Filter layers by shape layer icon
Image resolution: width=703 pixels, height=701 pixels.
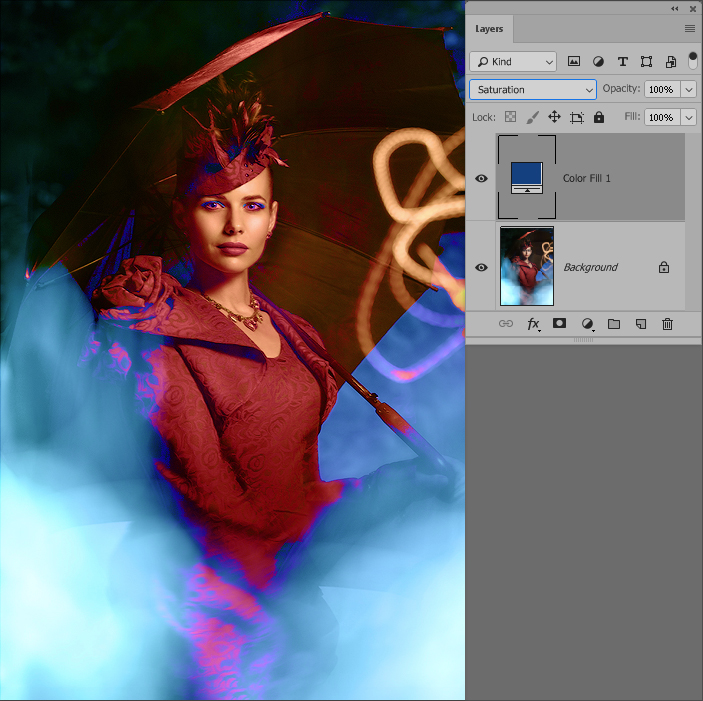(646, 61)
